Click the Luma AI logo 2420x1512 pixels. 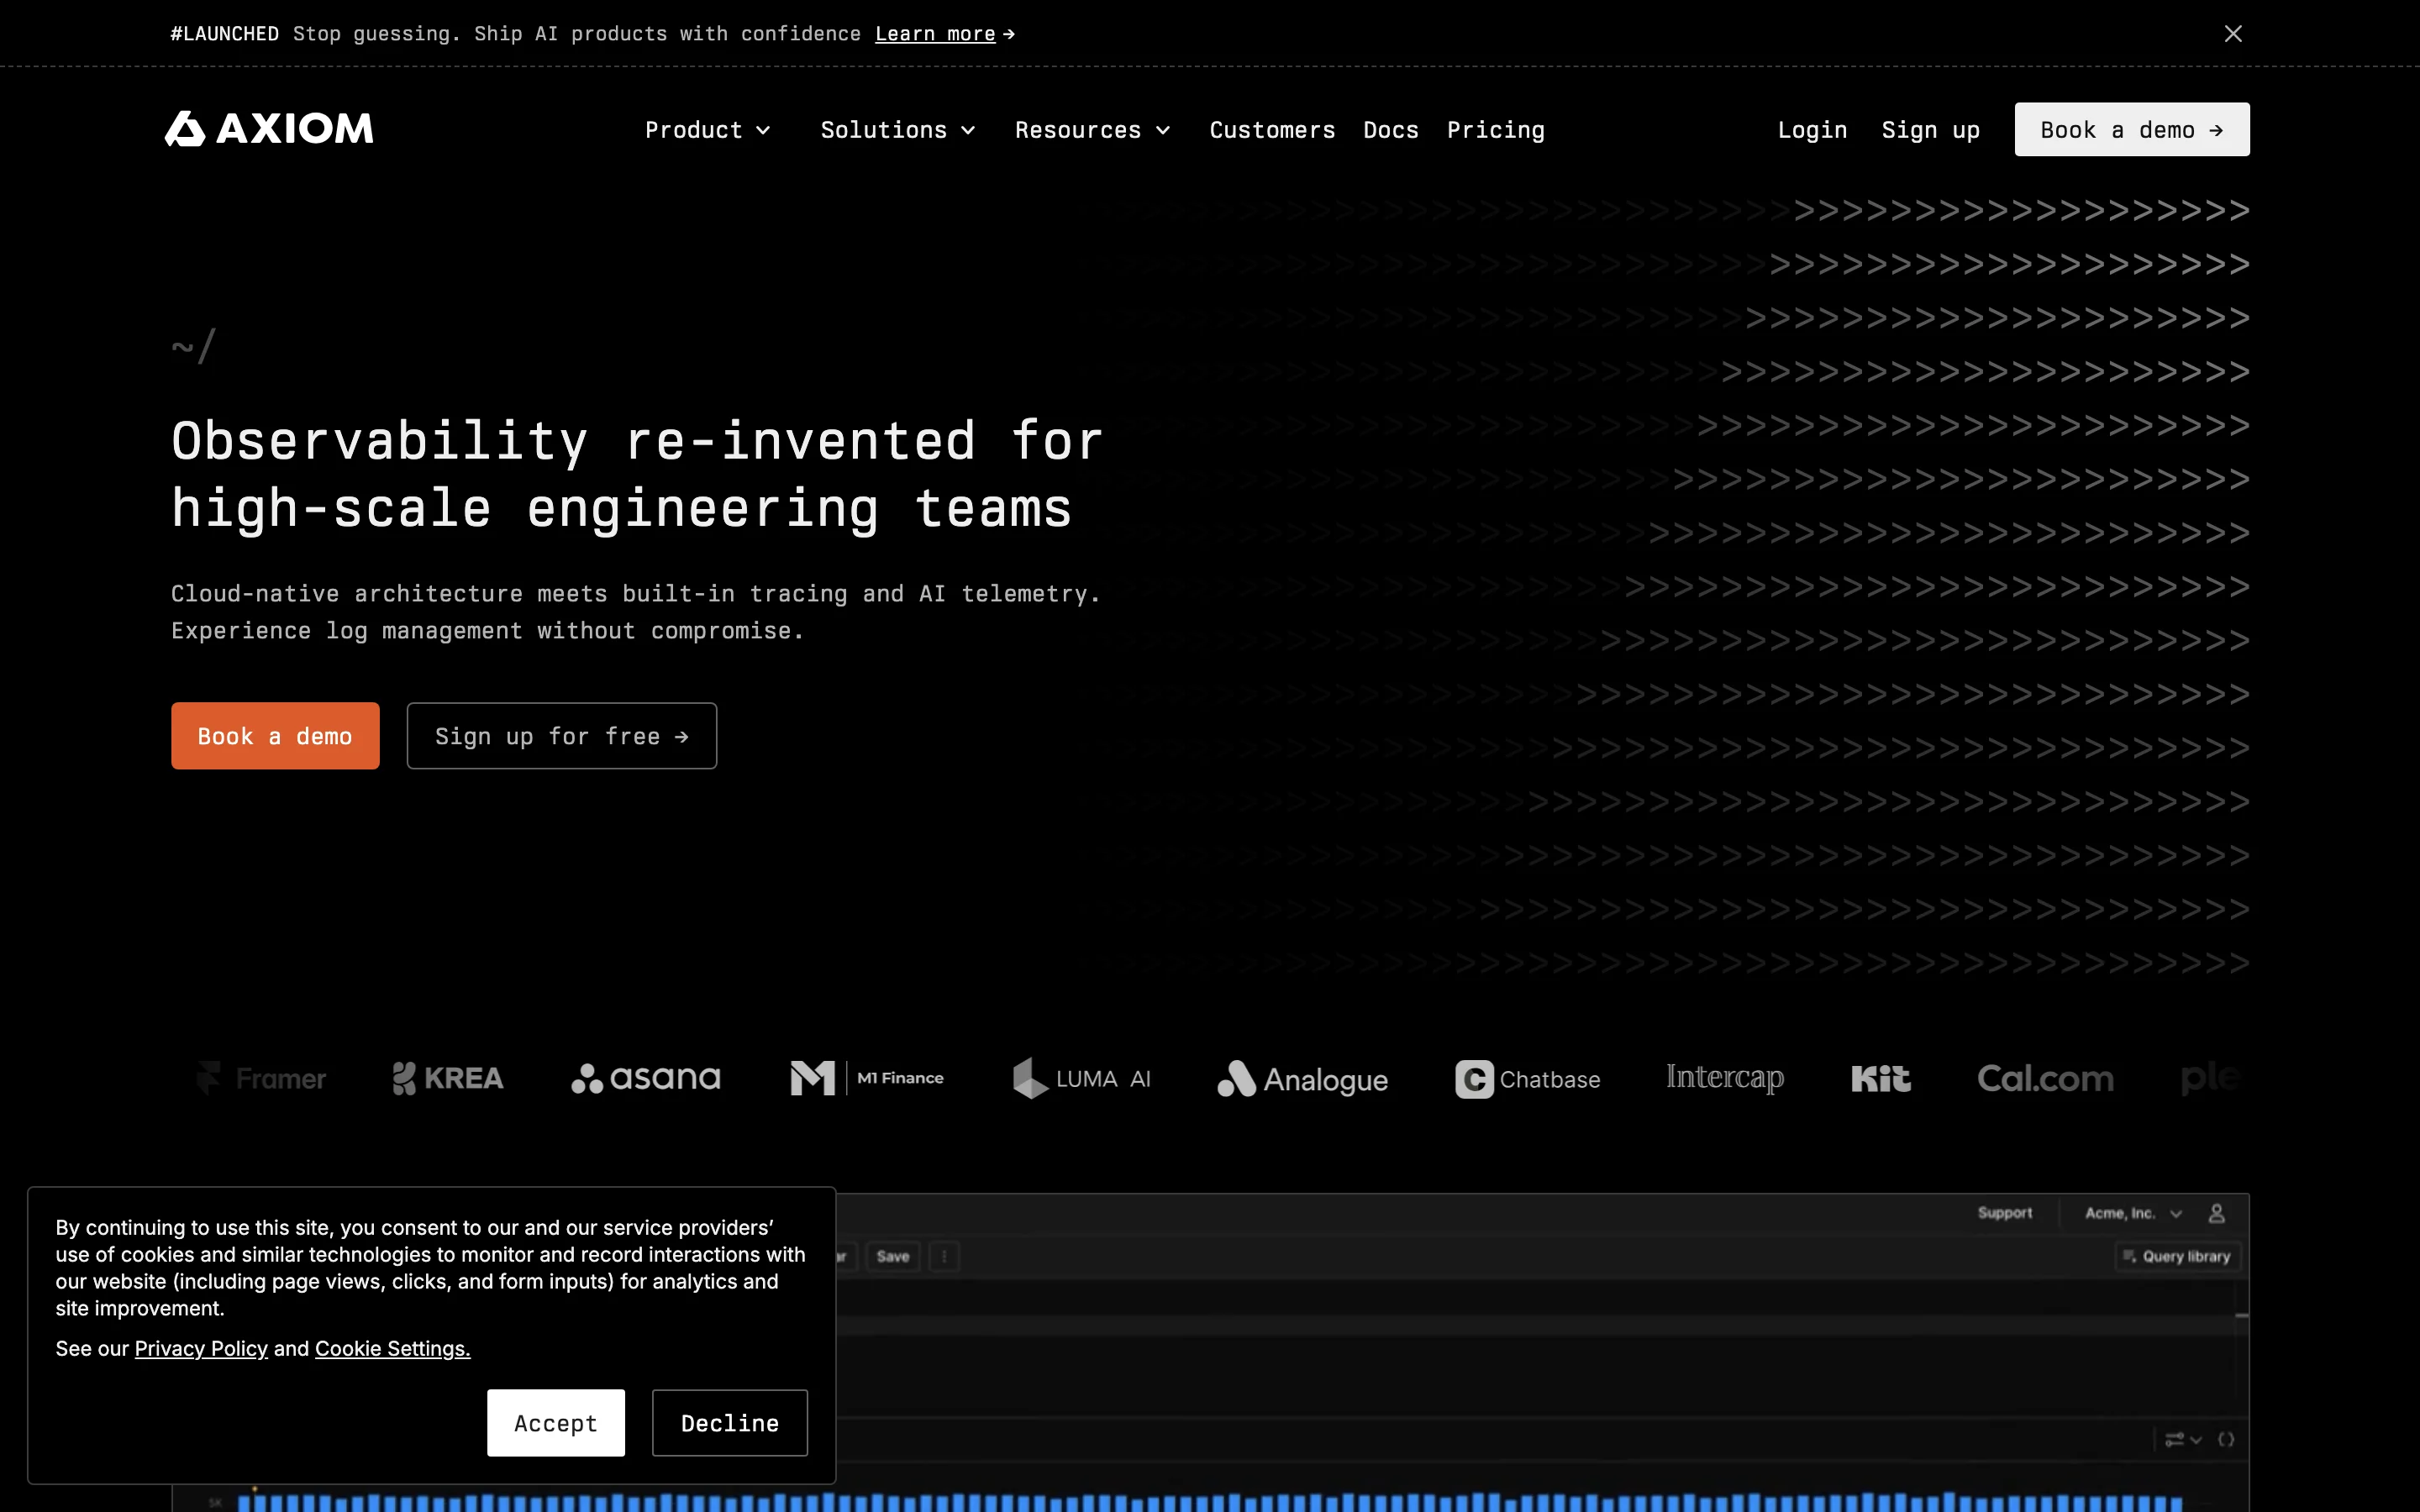pos(1082,1078)
